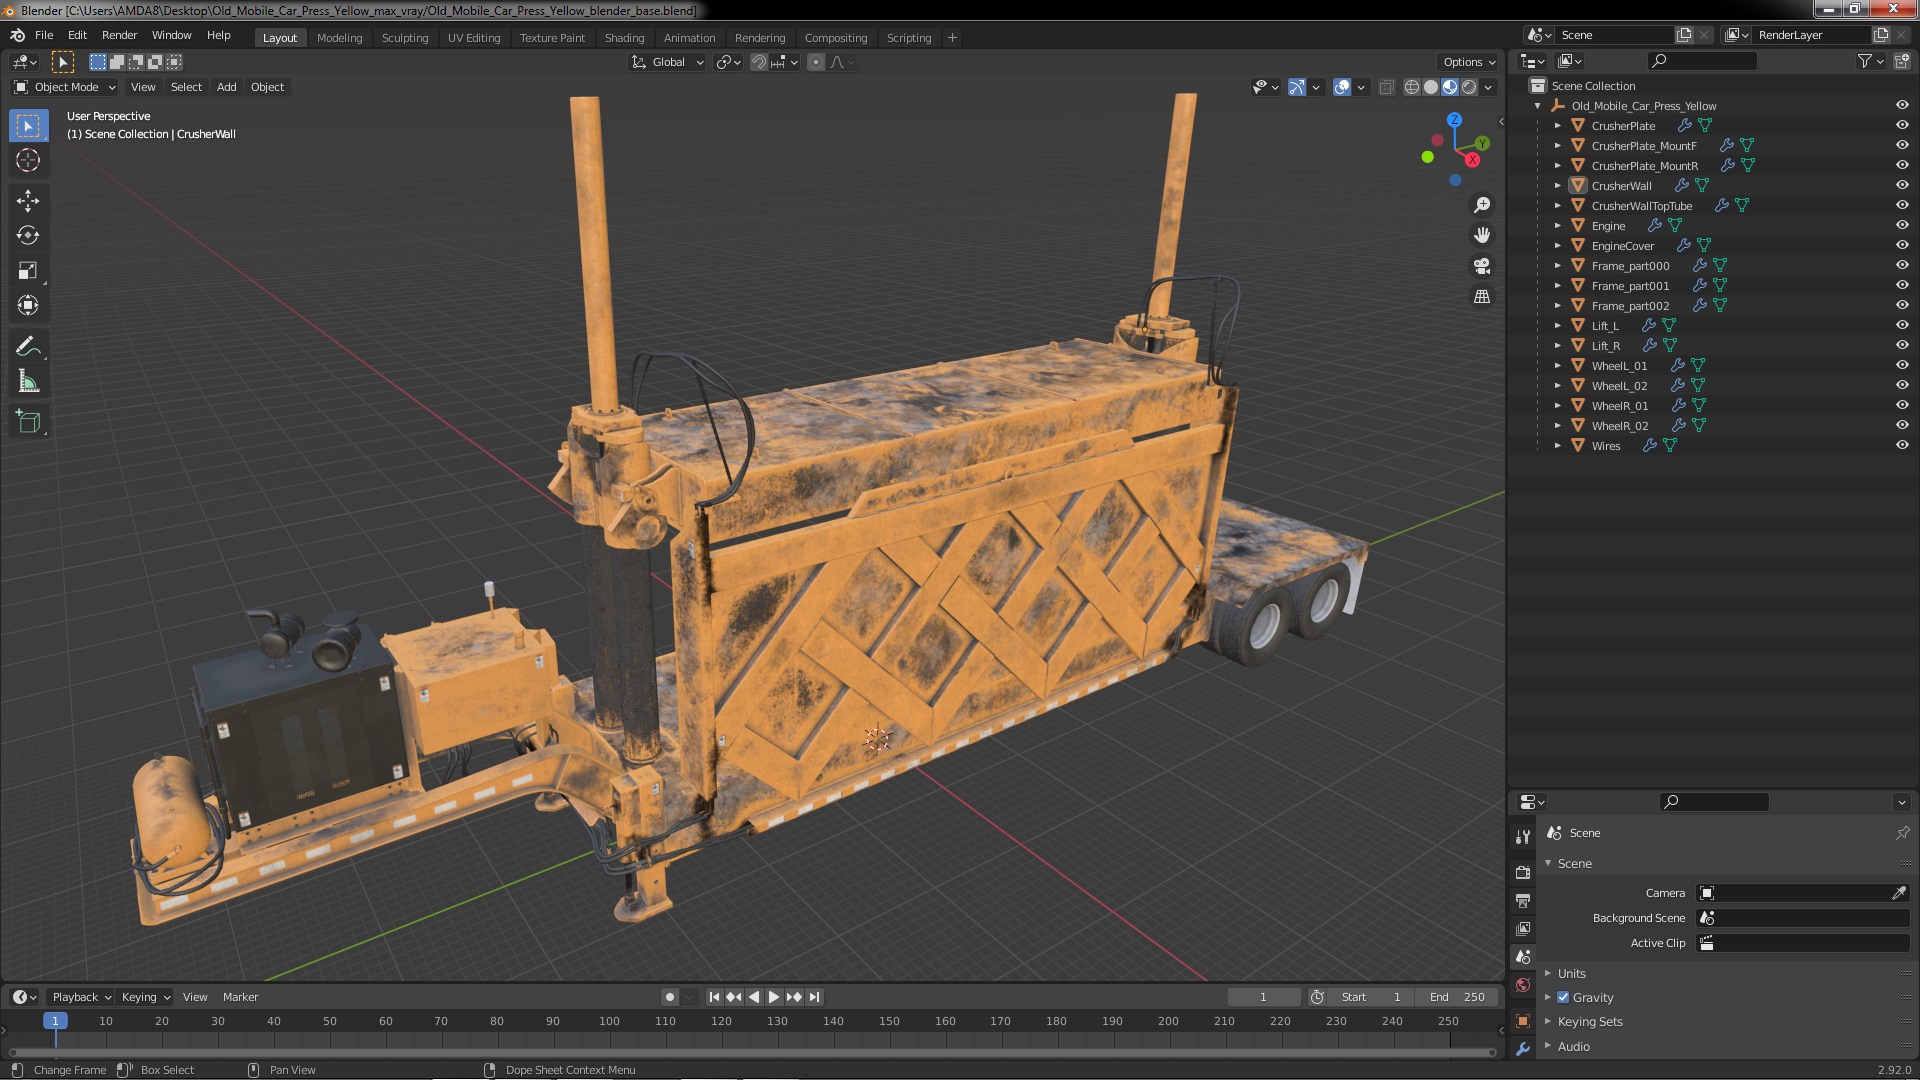Select the Move tool in toolbar
1920x1080 pixels.
tap(29, 199)
